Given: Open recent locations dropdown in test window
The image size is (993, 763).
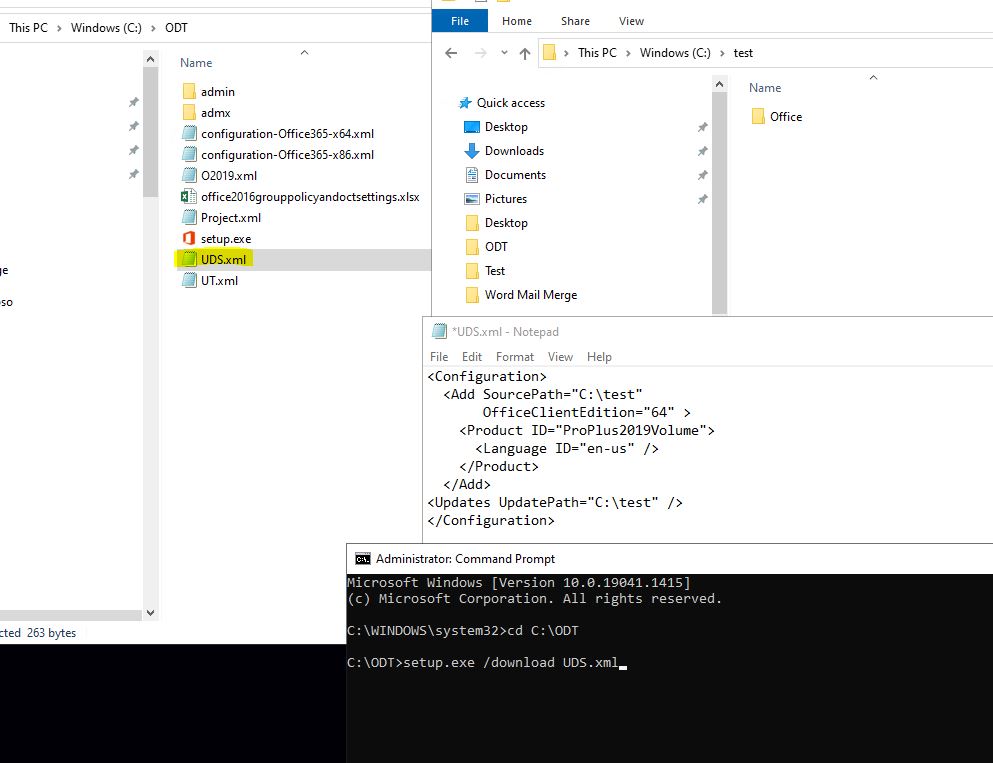Looking at the screenshot, I should coord(504,53).
